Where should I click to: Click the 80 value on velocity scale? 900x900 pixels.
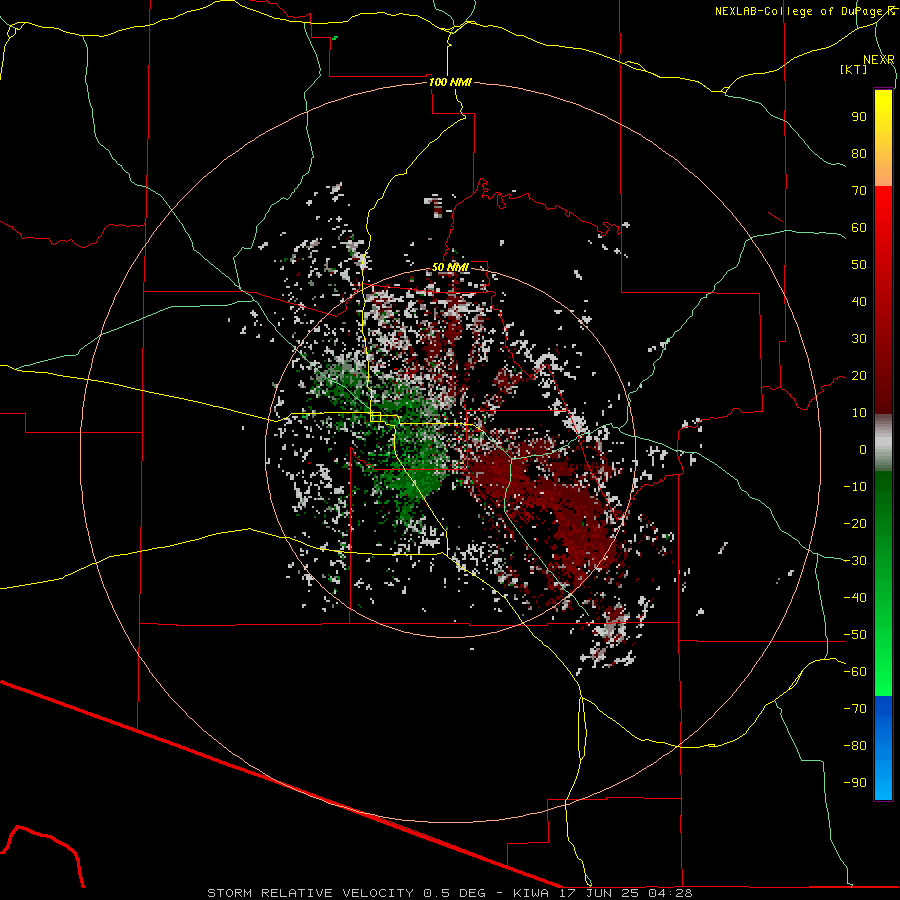859,153
